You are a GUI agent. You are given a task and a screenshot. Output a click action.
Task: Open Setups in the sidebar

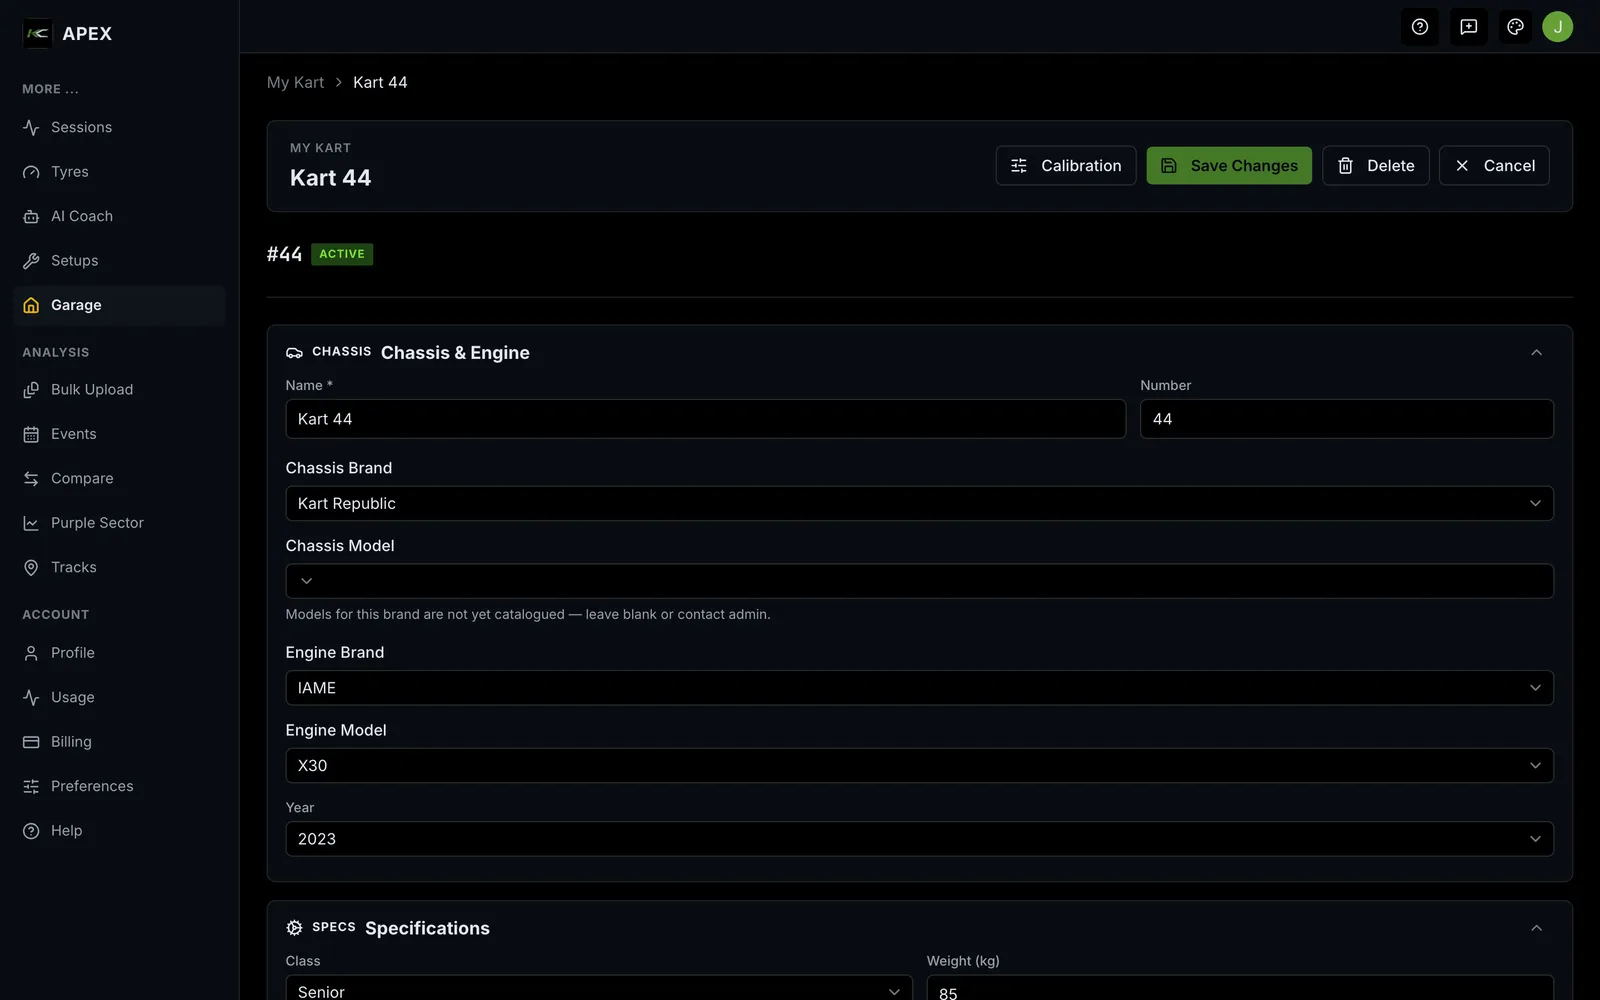(x=119, y=261)
